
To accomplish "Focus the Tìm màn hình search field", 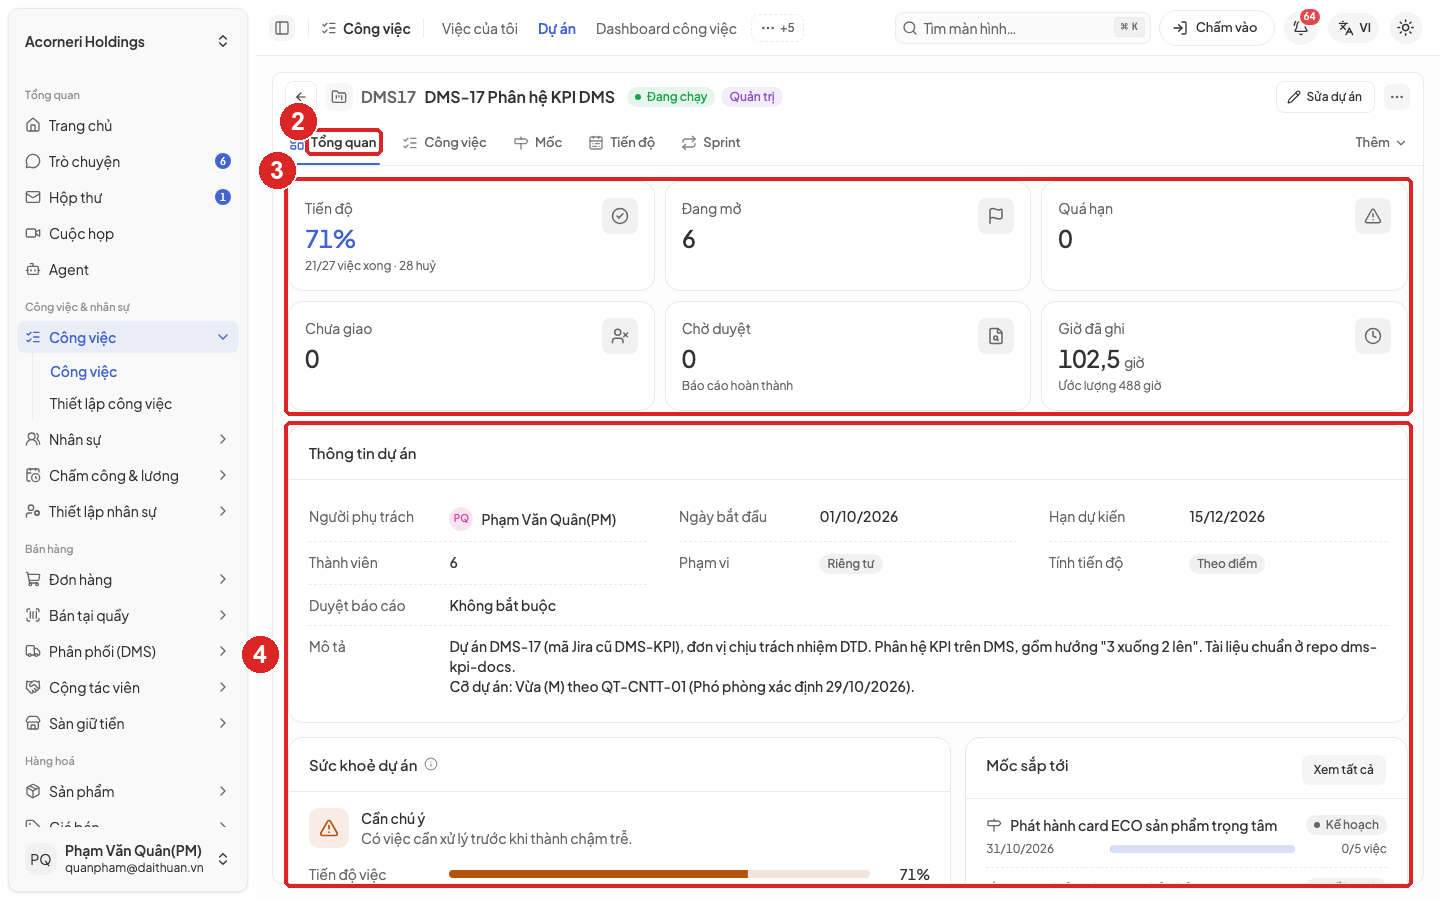I will coord(1023,28).
